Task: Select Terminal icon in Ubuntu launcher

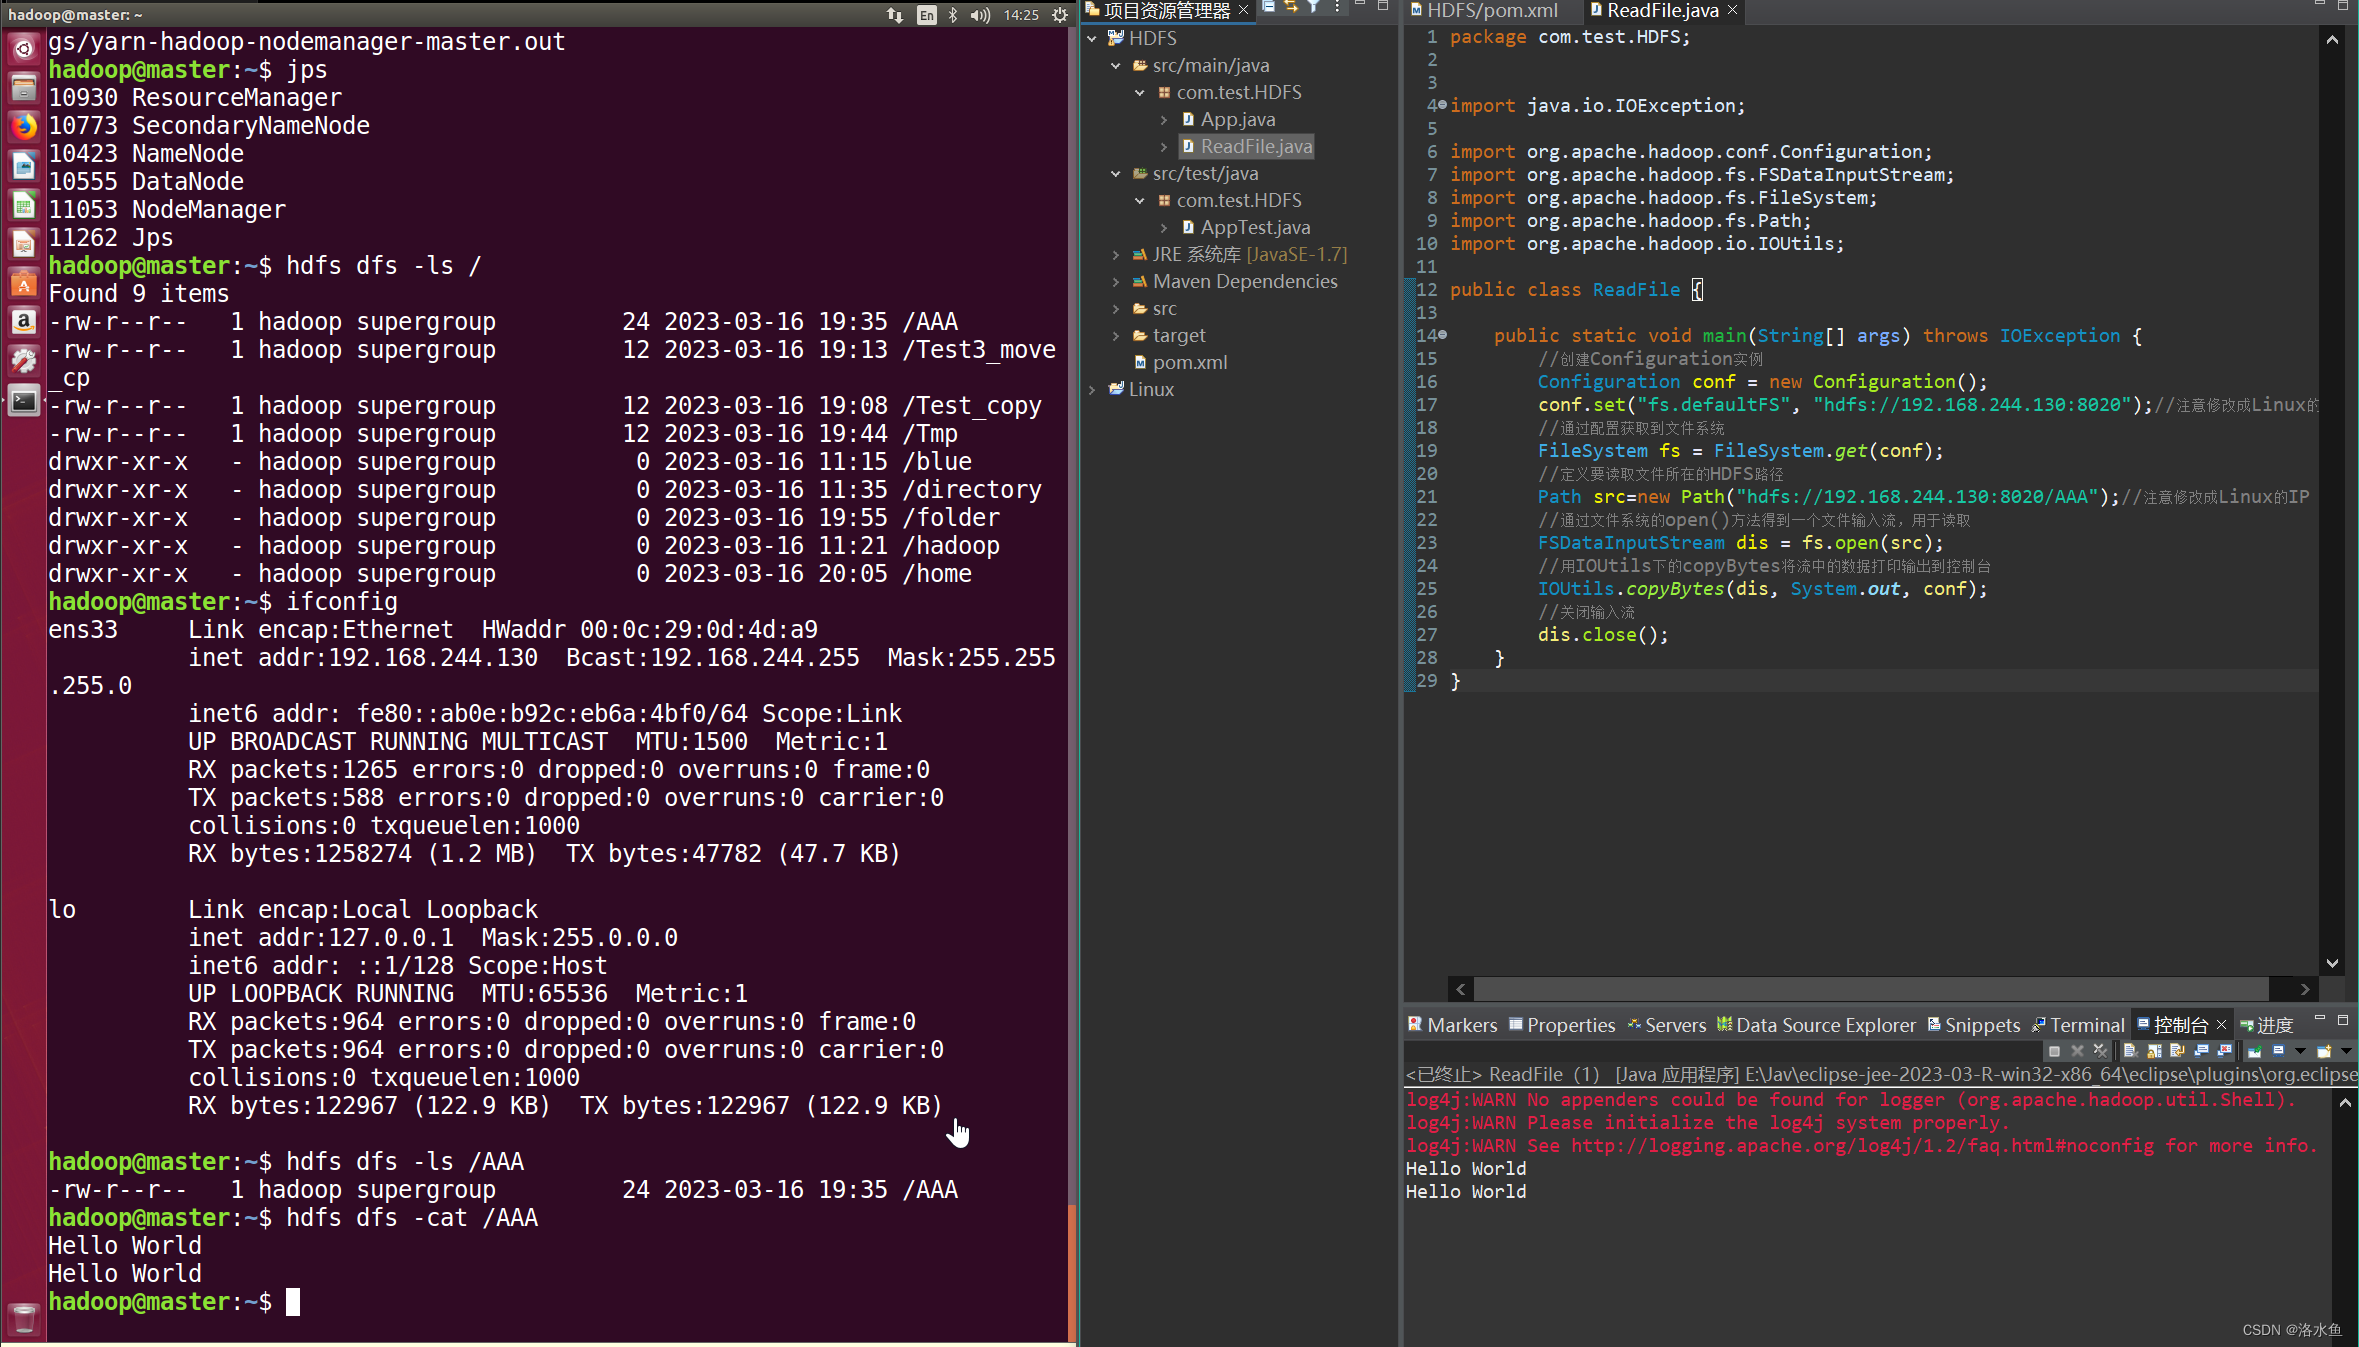Action: pyautogui.click(x=24, y=401)
